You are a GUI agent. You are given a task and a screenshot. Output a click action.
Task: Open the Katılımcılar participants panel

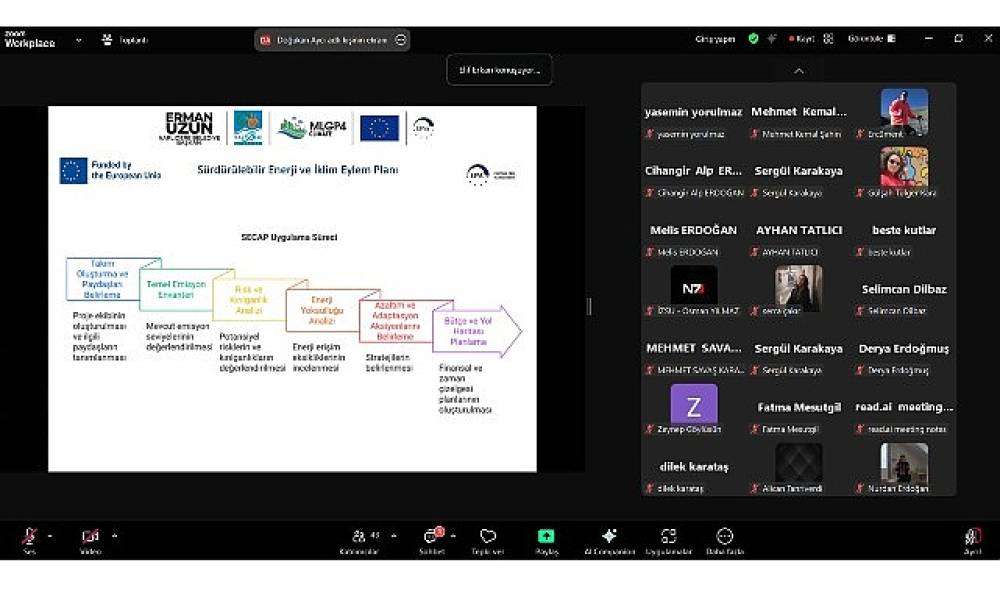pyautogui.click(x=359, y=538)
